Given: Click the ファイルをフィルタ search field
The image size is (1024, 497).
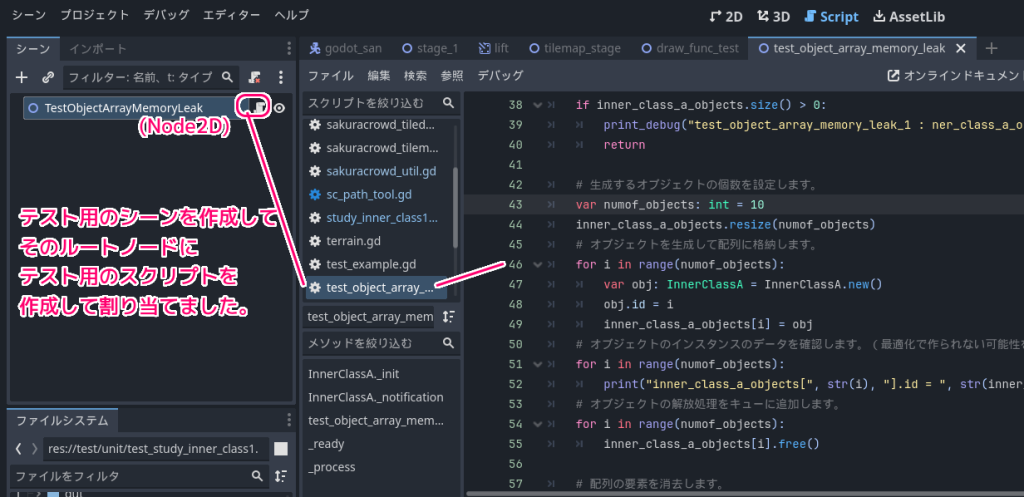Looking at the screenshot, I should pos(139,475).
